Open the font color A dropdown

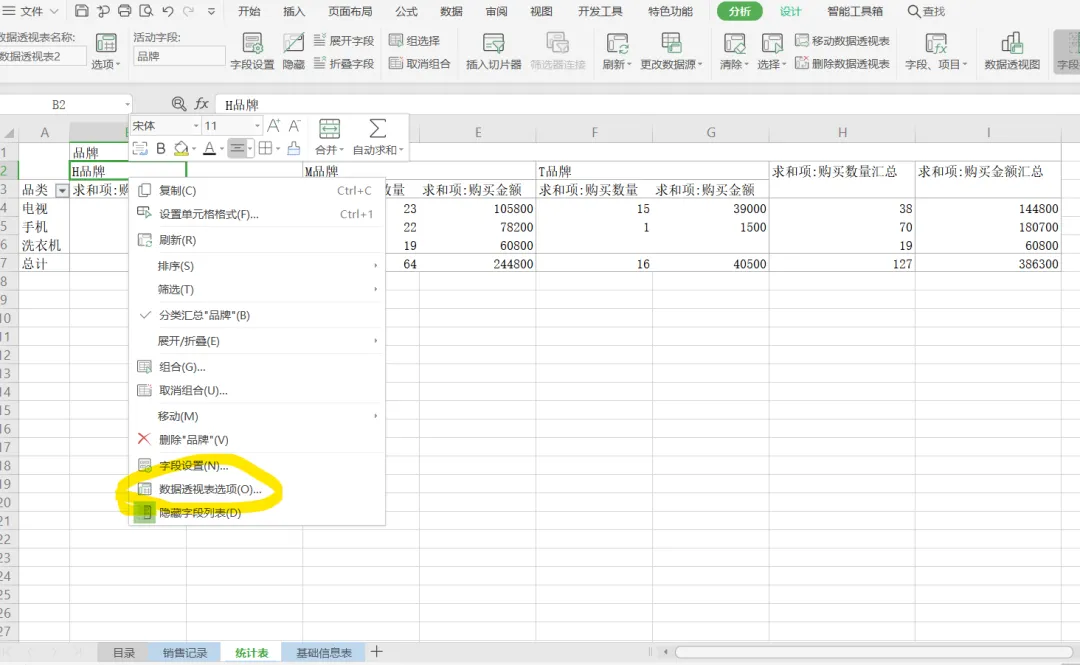click(222, 149)
